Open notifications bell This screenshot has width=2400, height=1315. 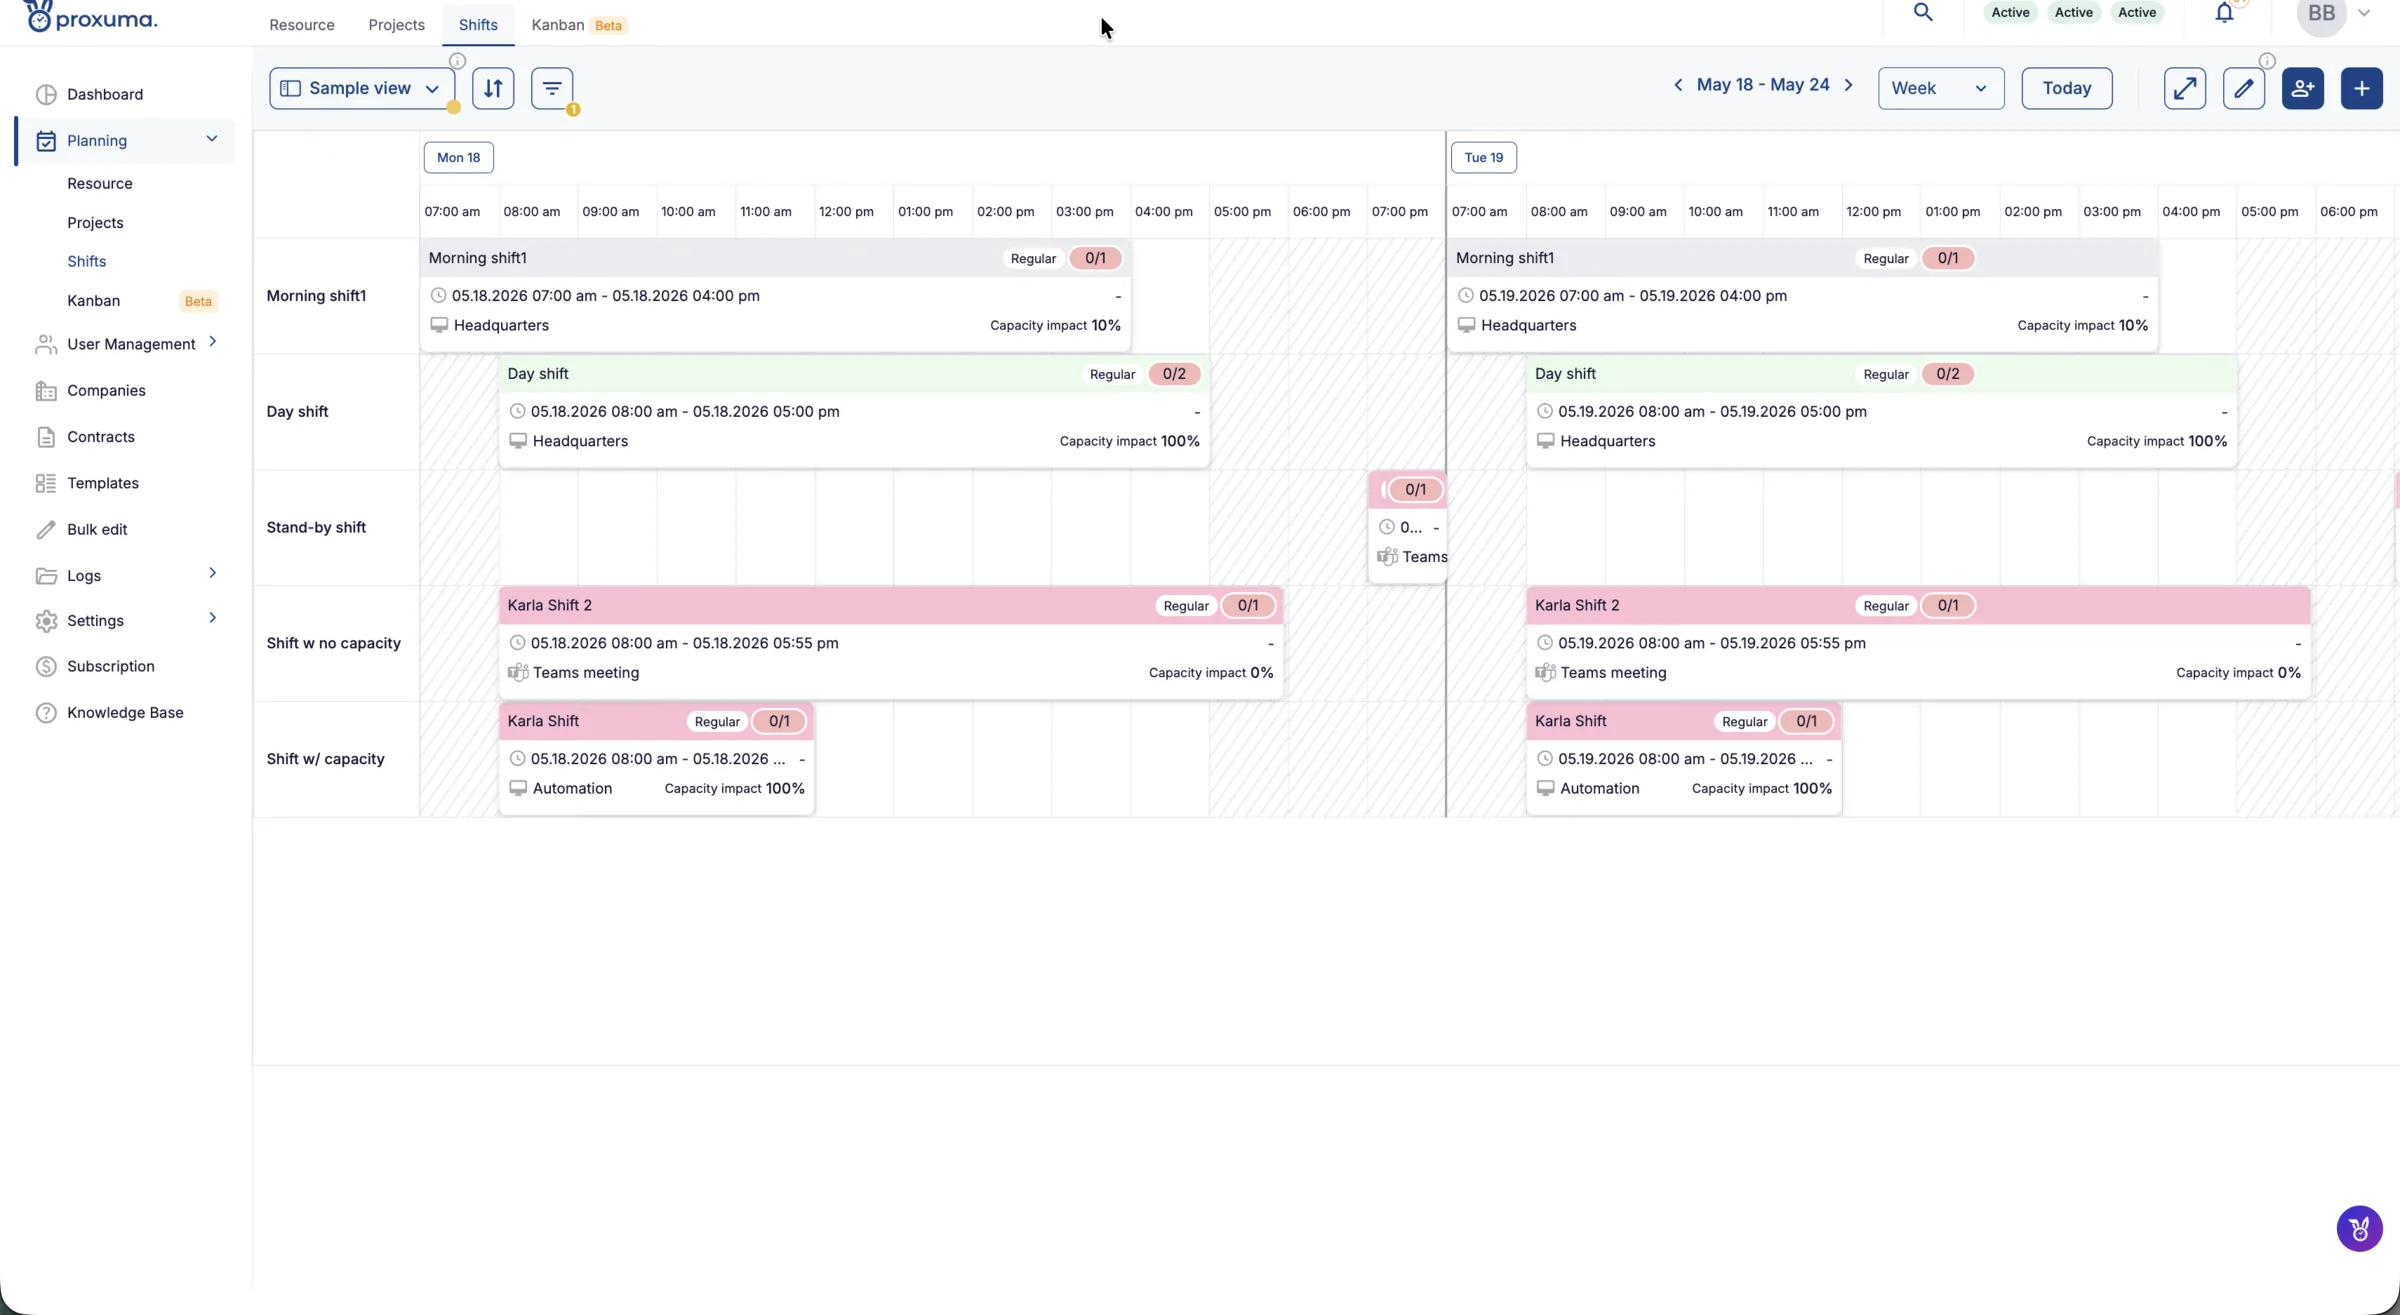[x=2224, y=12]
